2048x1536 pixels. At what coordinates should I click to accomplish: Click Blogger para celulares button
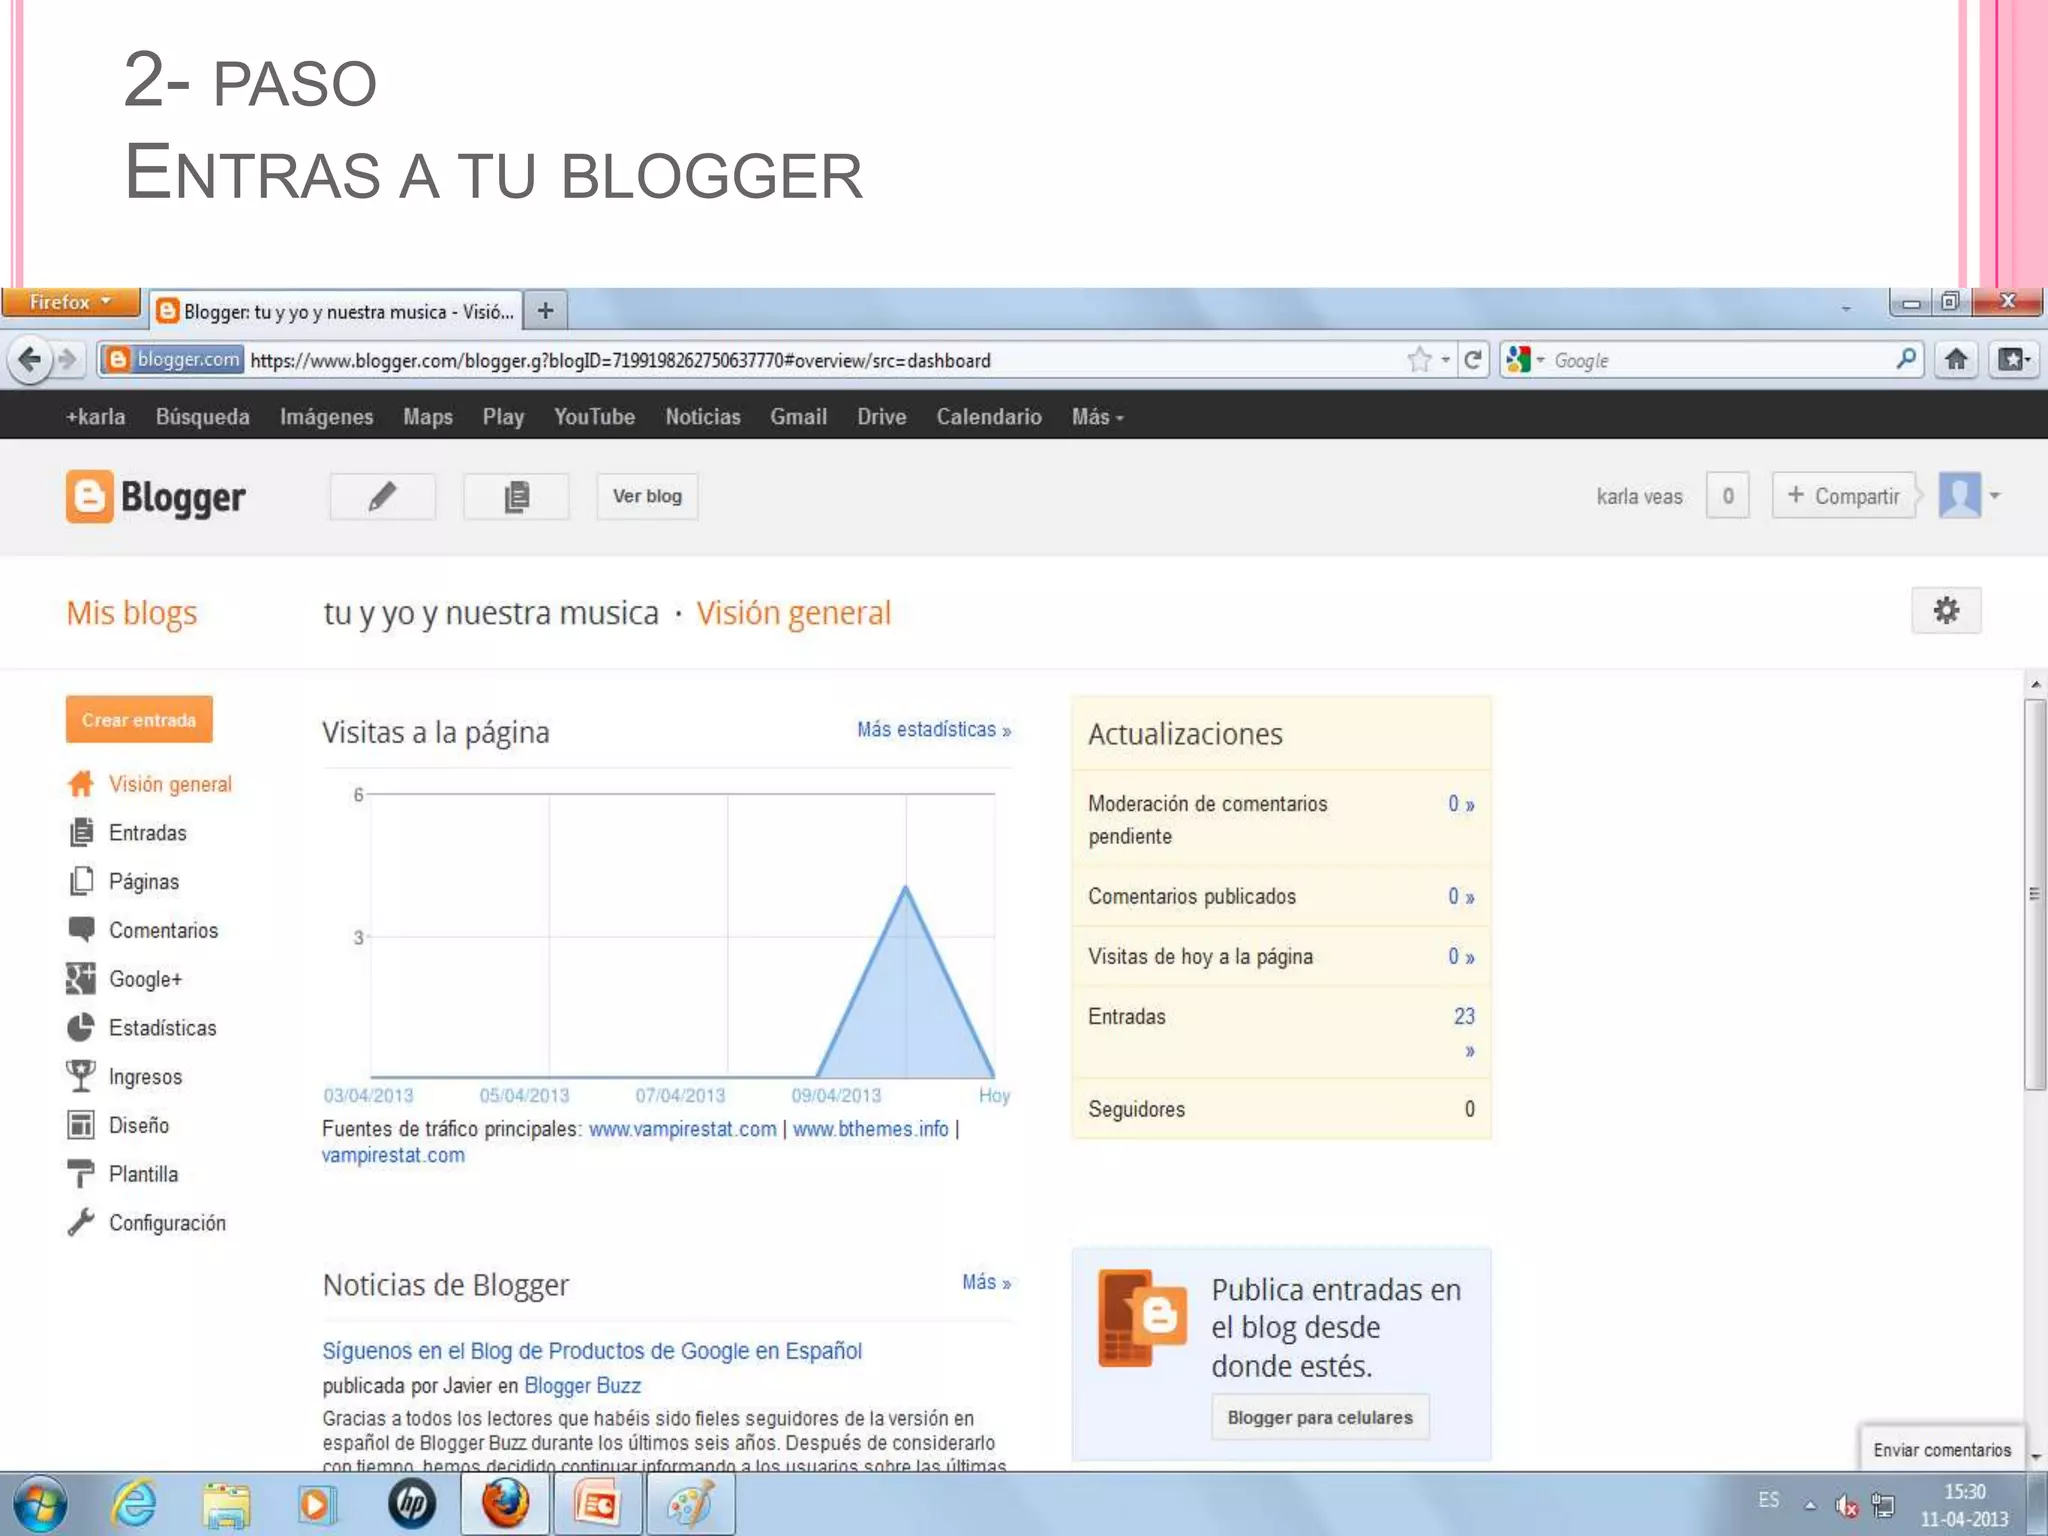click(x=1320, y=1417)
